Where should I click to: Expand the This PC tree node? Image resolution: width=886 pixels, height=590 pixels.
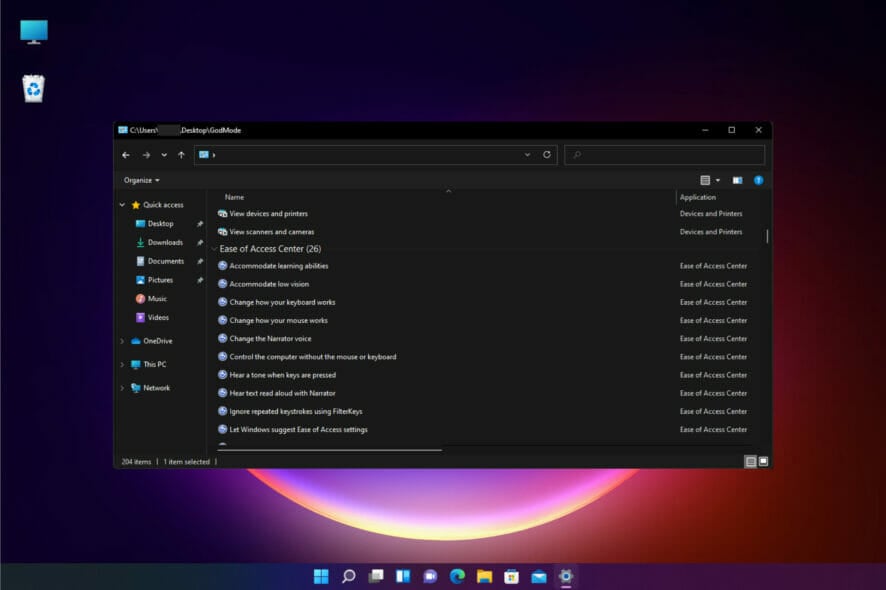tap(122, 365)
